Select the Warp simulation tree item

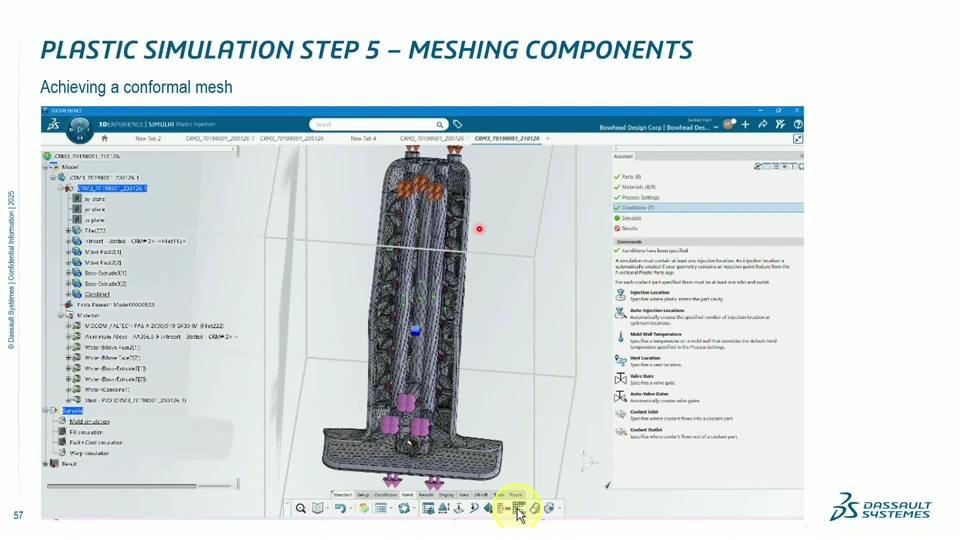coord(89,454)
